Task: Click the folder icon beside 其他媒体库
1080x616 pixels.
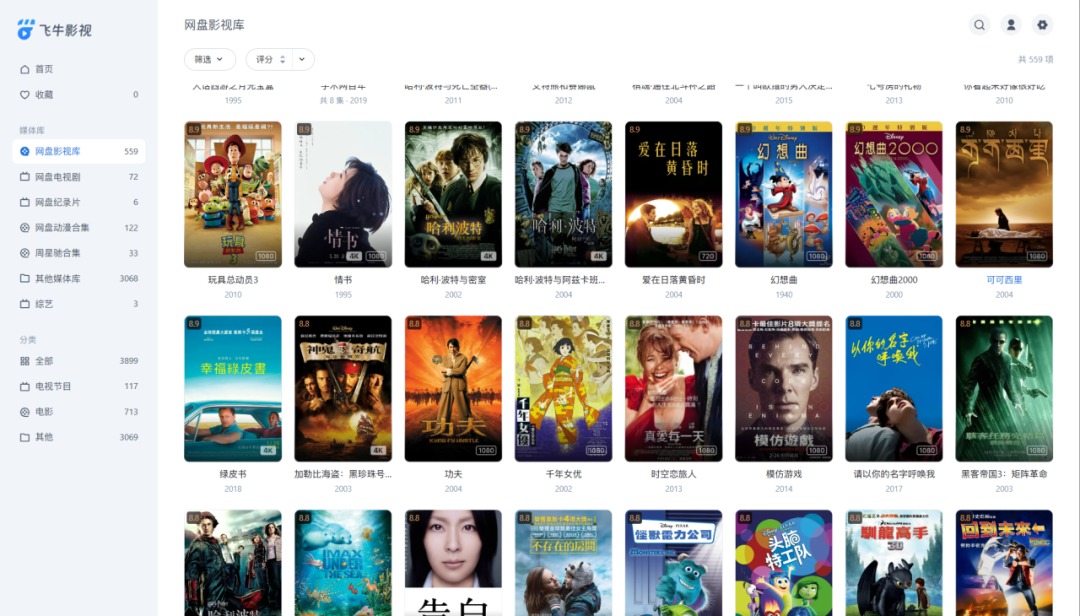Action: tap(25, 278)
